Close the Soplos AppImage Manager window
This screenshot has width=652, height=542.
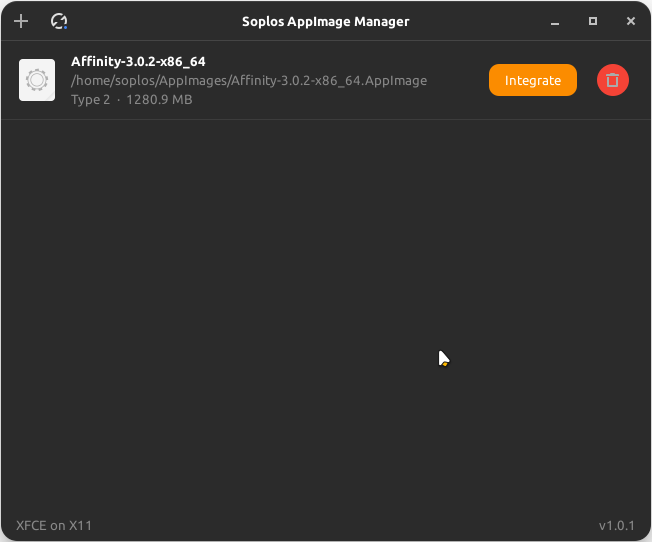pyautogui.click(x=631, y=21)
